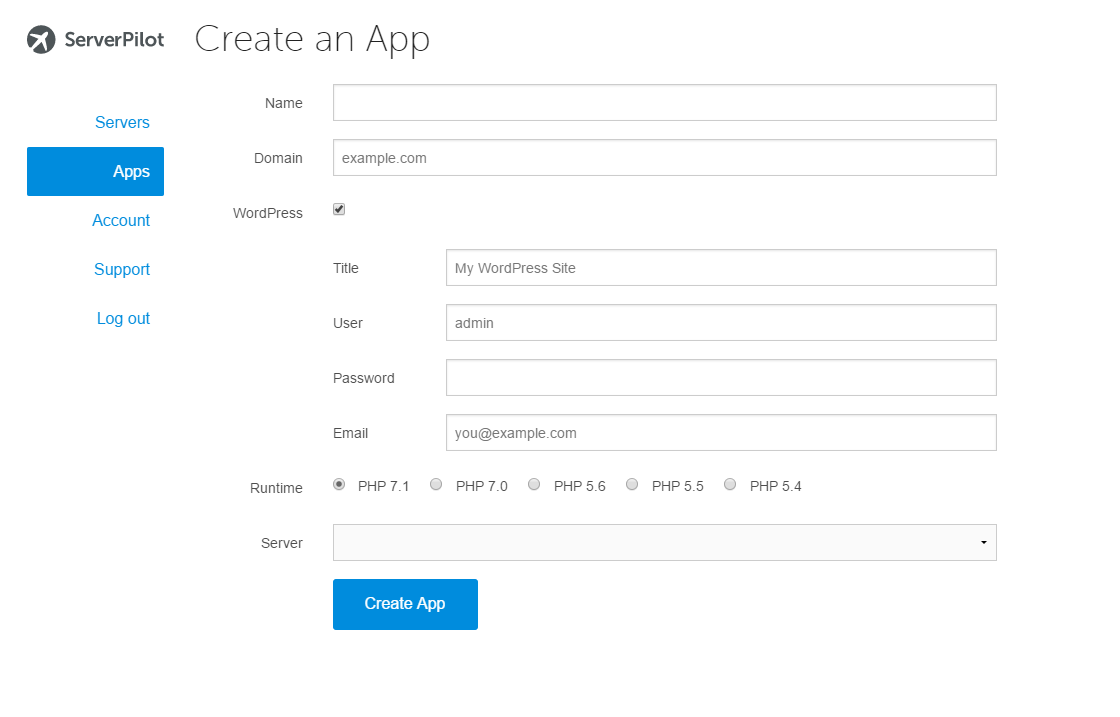Select the PHP 7.1 runtime
The height and width of the screenshot is (717, 1120).
click(339, 485)
